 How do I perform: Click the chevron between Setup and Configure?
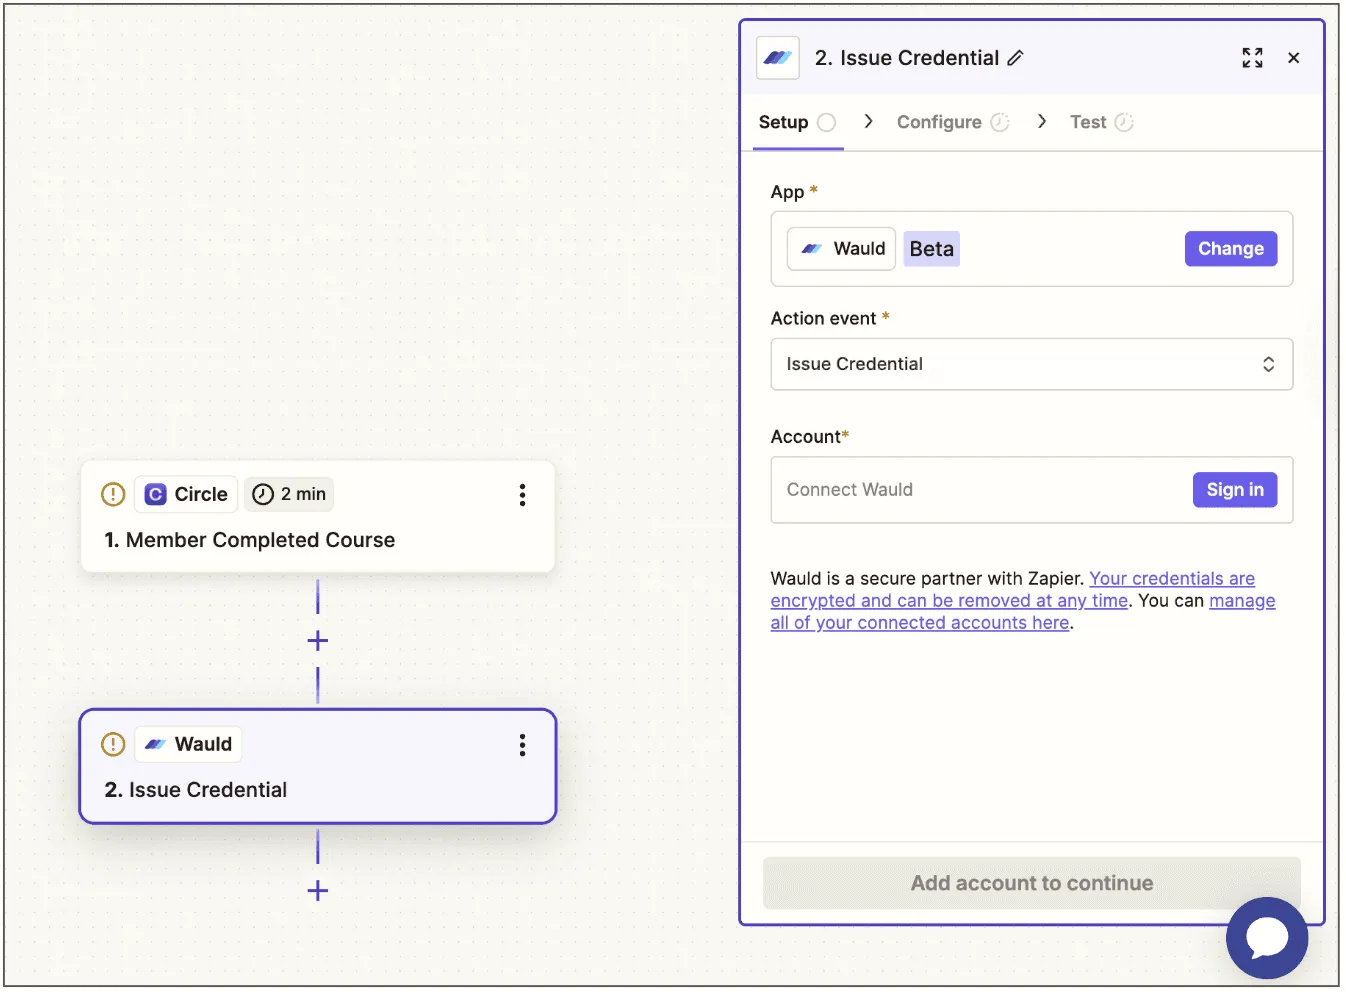pos(868,121)
